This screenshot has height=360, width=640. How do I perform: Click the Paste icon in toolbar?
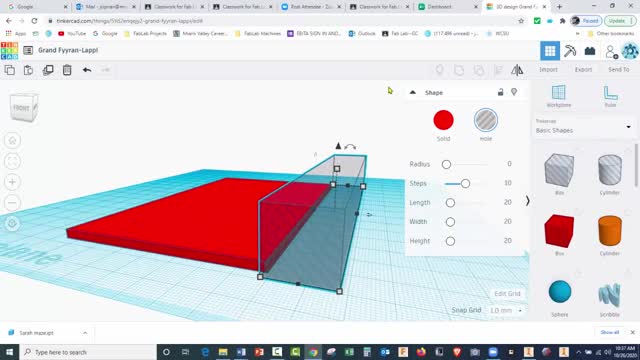pos(29,70)
